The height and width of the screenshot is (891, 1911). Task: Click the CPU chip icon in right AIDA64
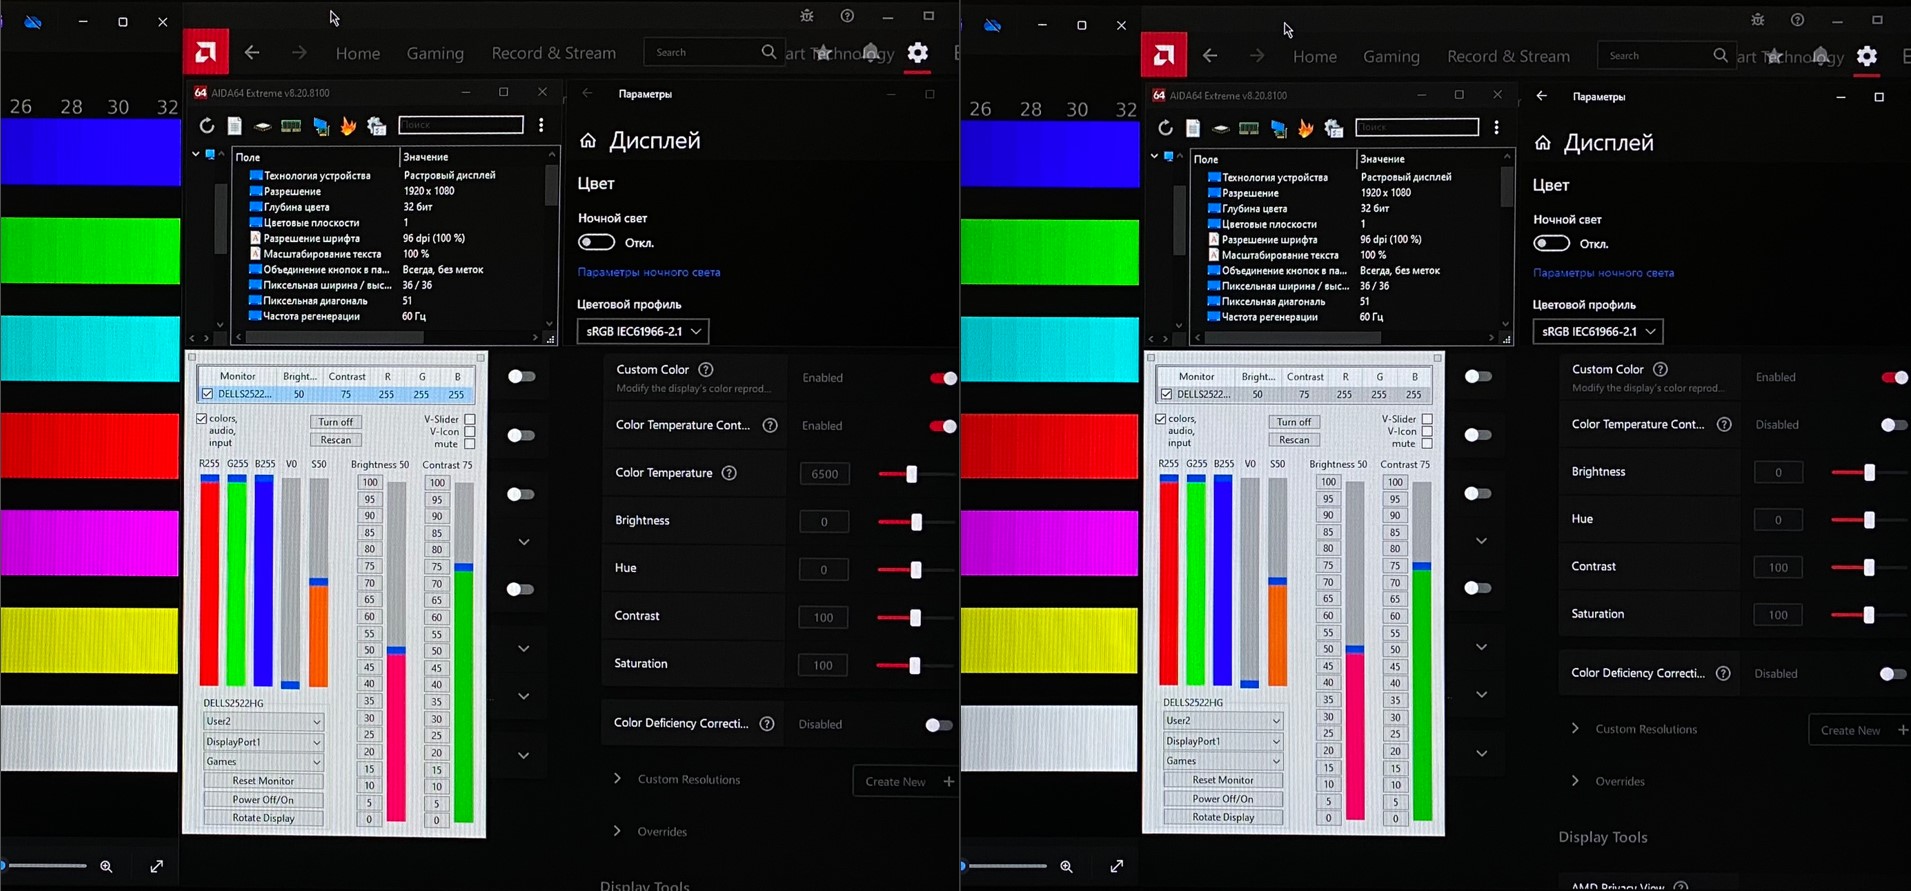click(1220, 128)
